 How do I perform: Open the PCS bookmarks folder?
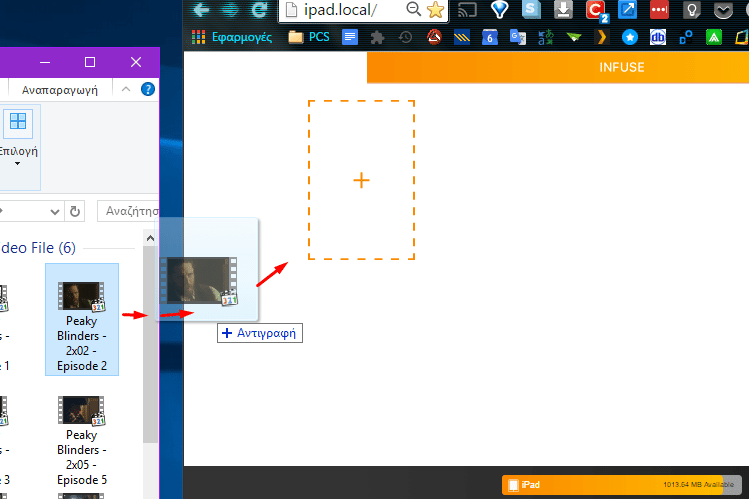tap(309, 37)
